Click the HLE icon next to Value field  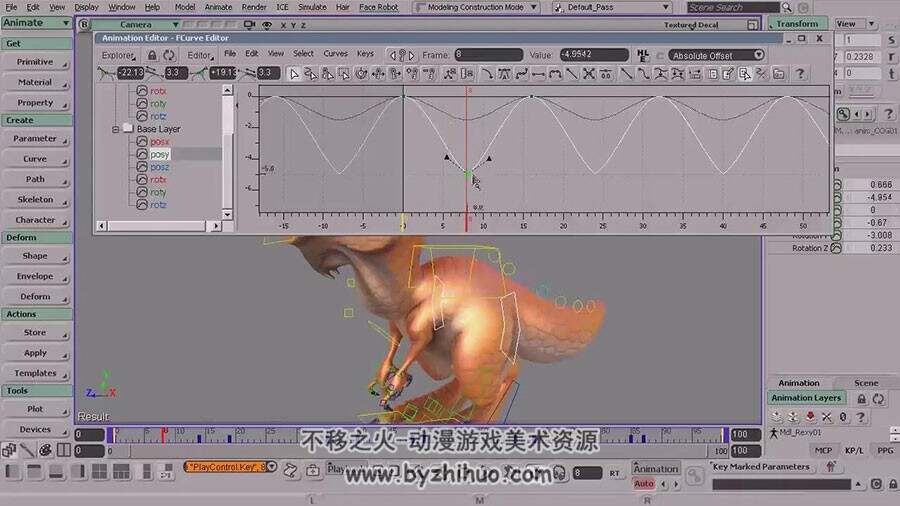[x=643, y=55]
